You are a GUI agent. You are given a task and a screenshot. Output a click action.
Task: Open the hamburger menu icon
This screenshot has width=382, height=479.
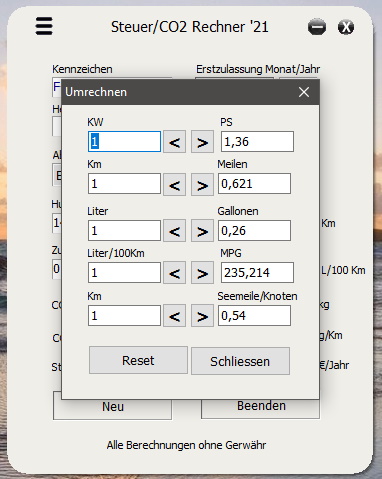click(x=44, y=26)
